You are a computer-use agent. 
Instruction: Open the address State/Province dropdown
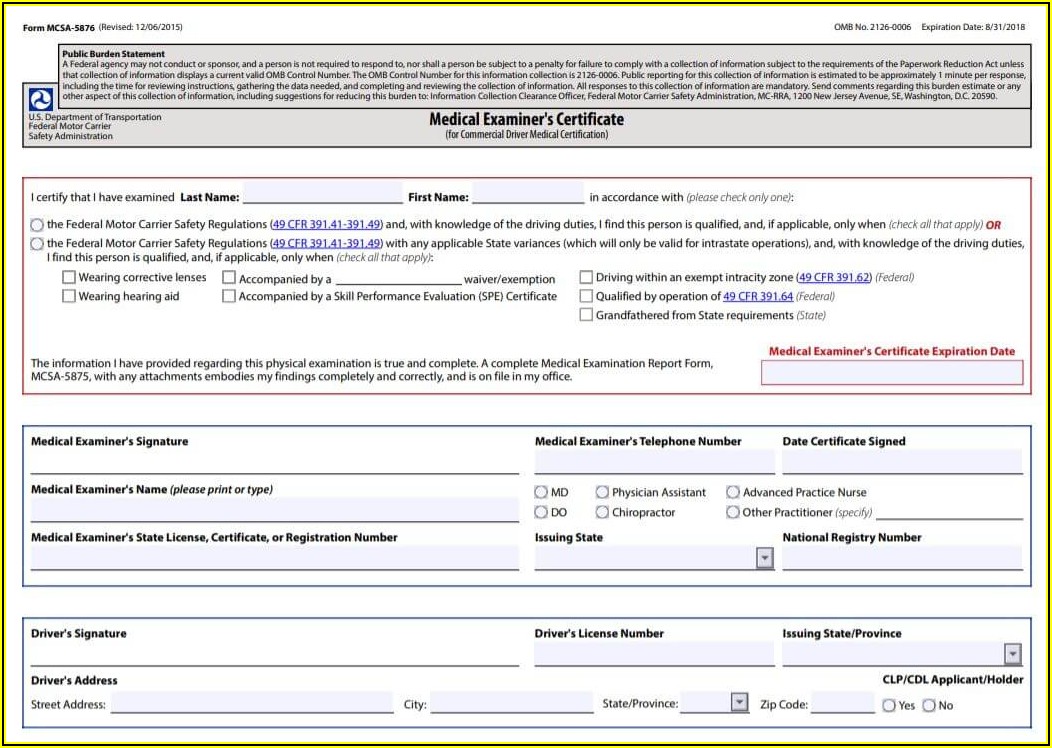(739, 702)
